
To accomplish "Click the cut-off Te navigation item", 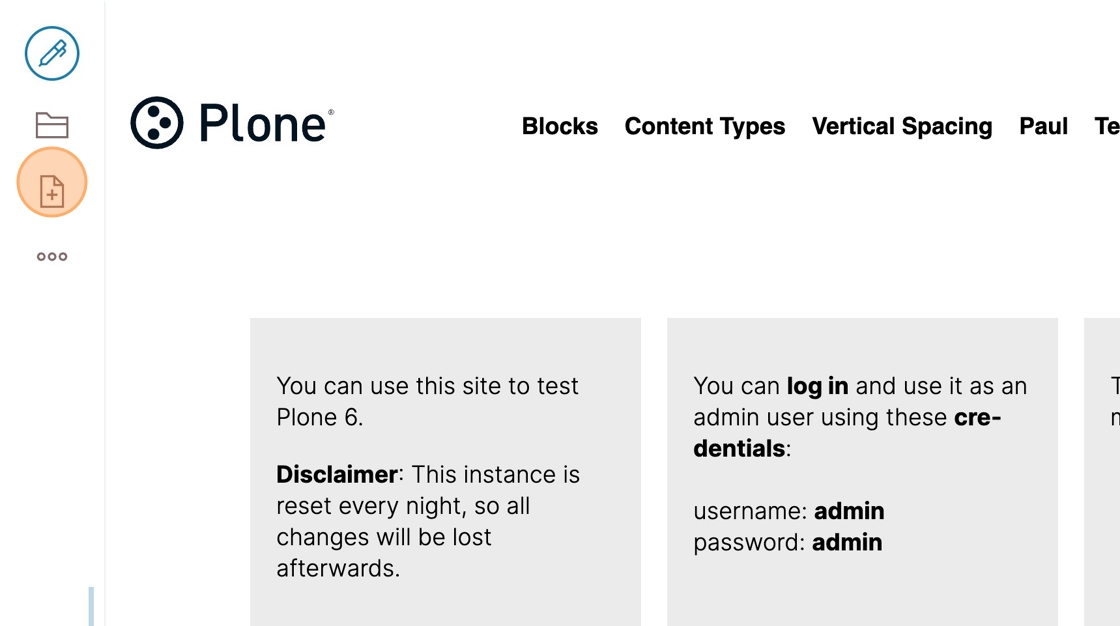I will tap(1107, 126).
